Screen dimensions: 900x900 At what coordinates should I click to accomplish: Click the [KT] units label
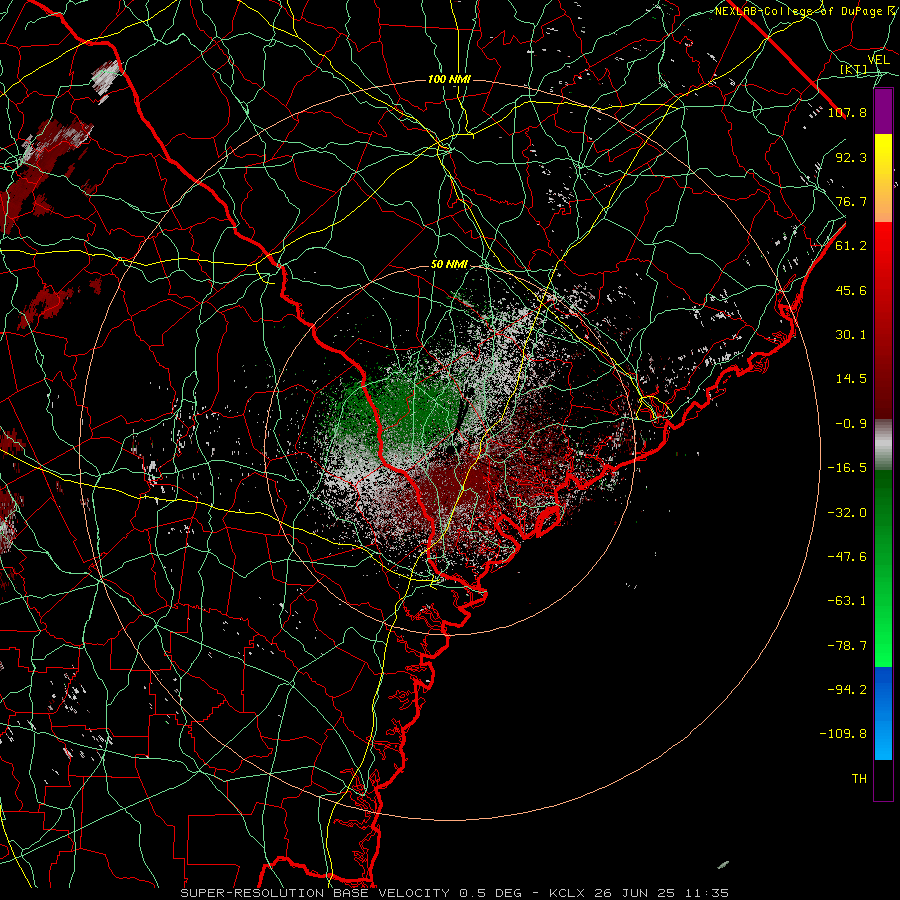tap(854, 70)
